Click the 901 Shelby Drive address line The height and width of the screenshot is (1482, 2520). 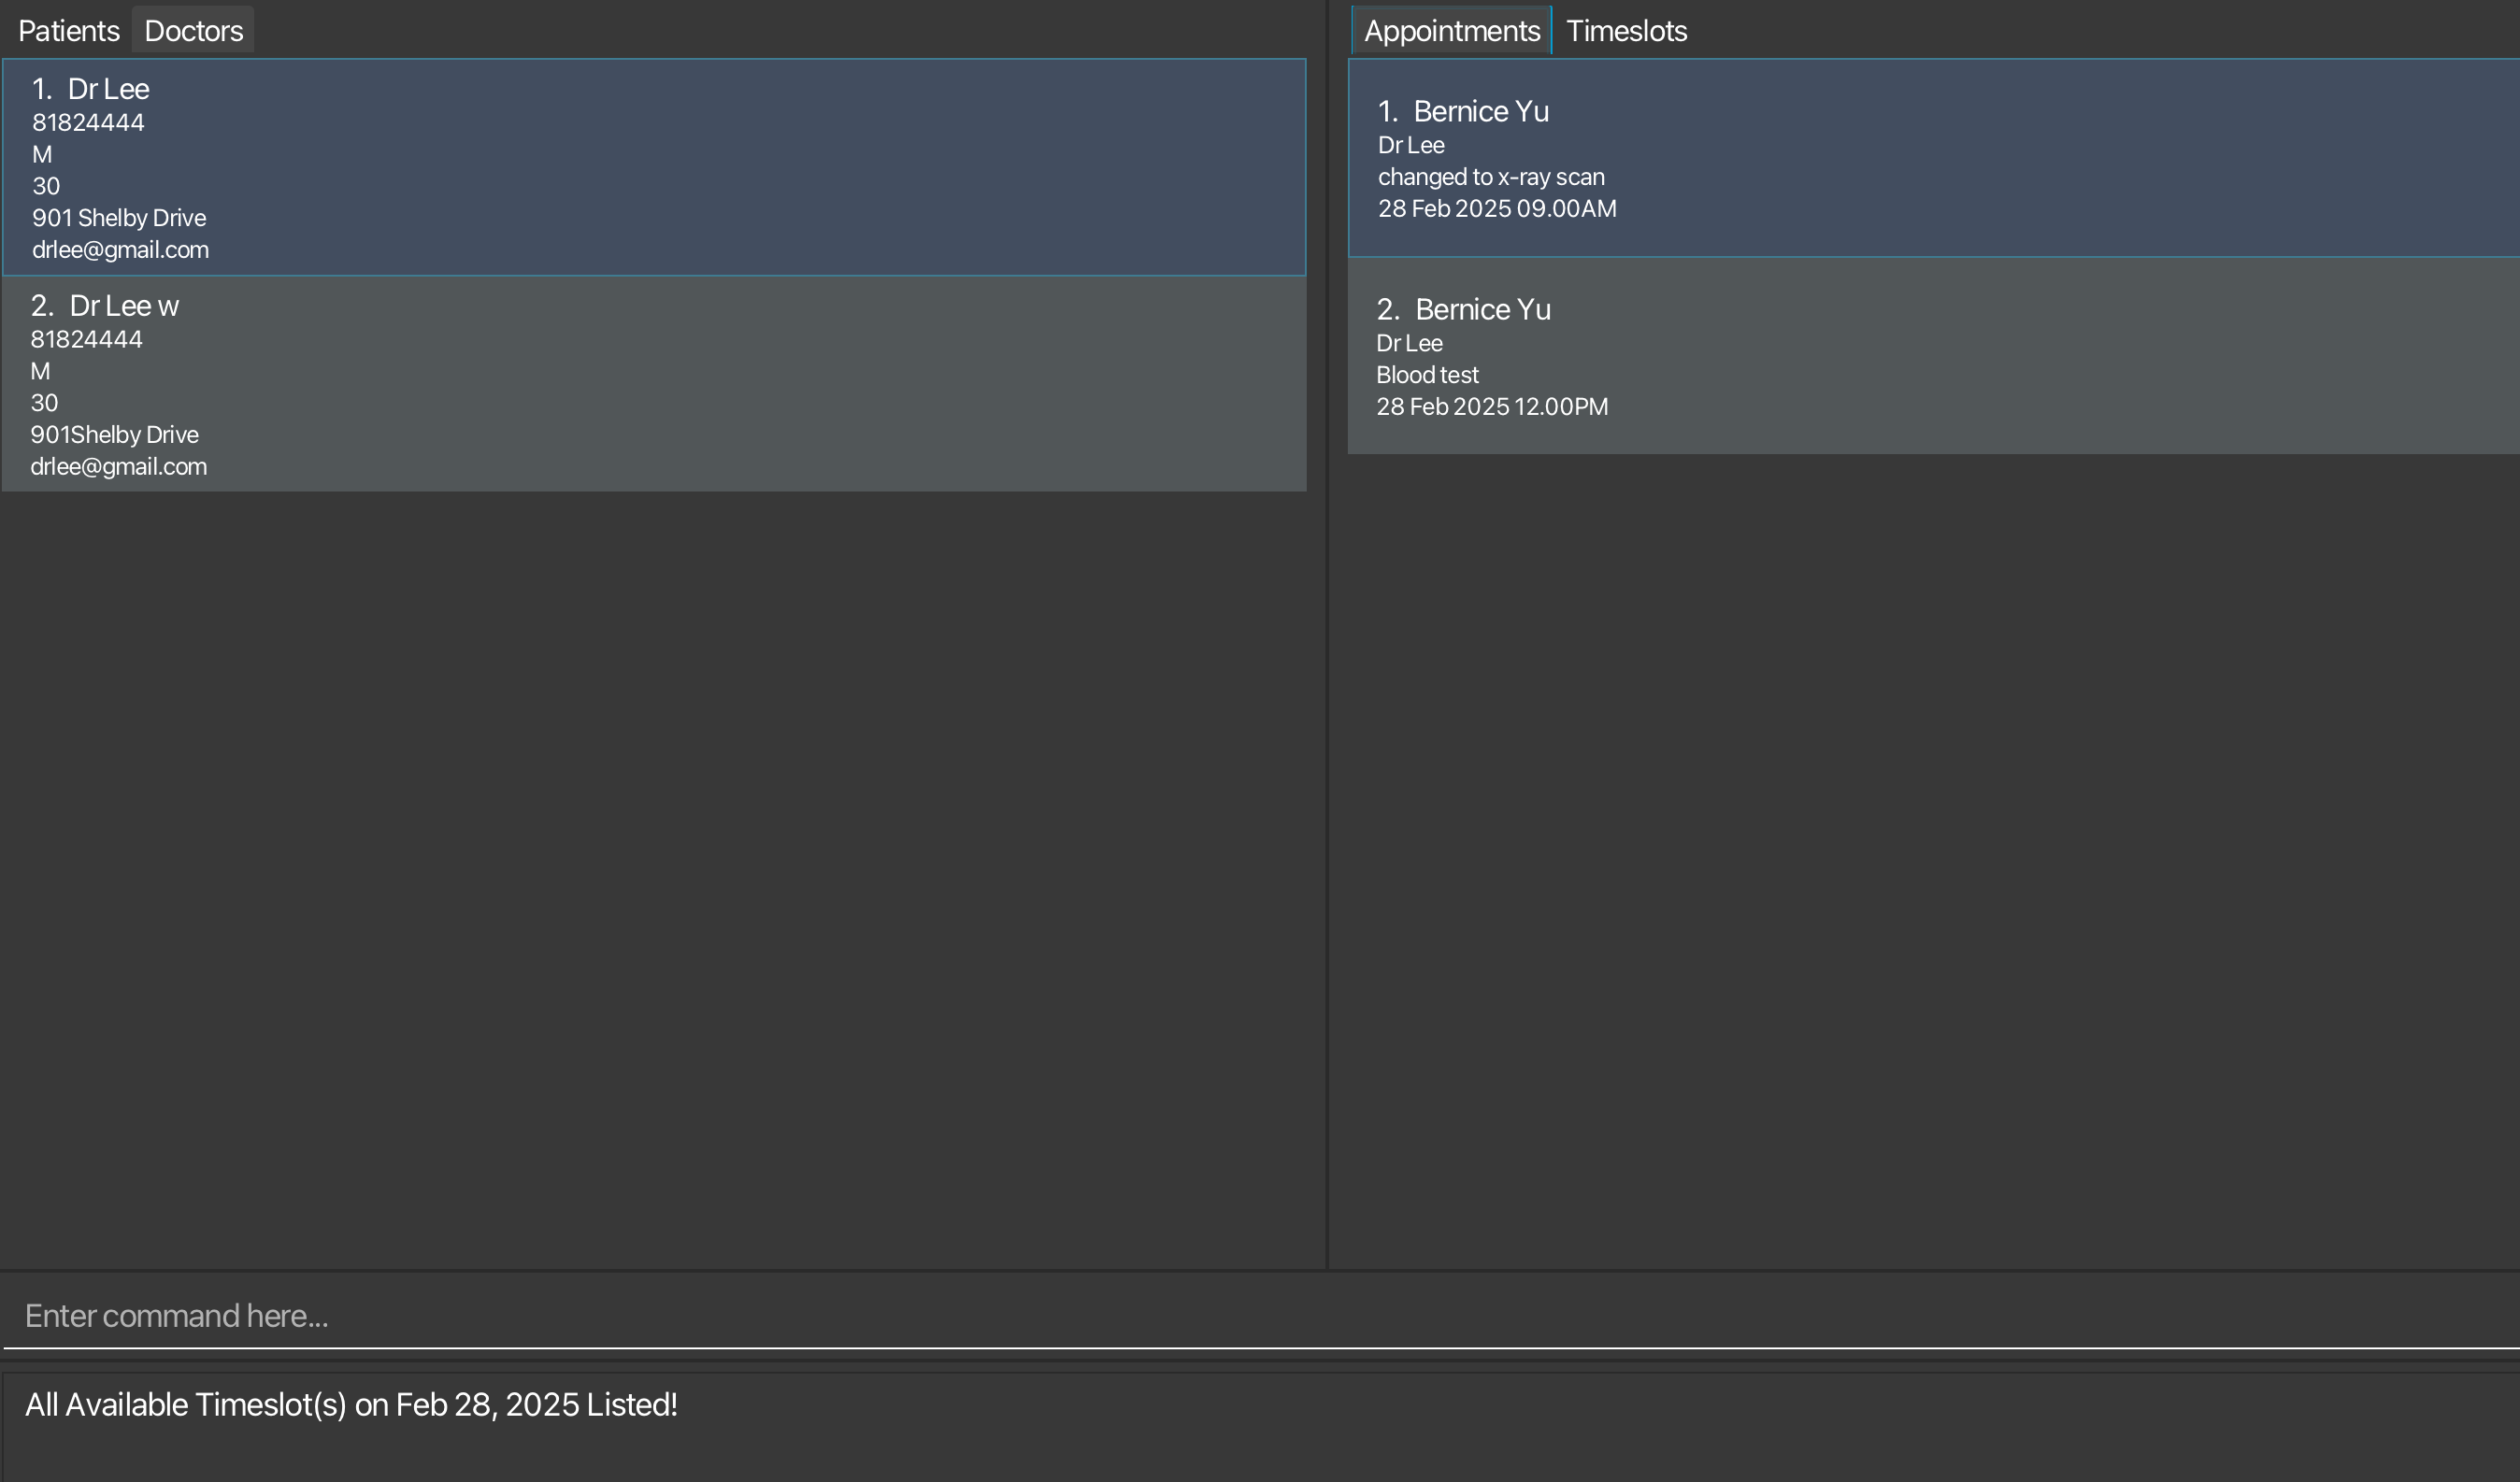[x=119, y=218]
